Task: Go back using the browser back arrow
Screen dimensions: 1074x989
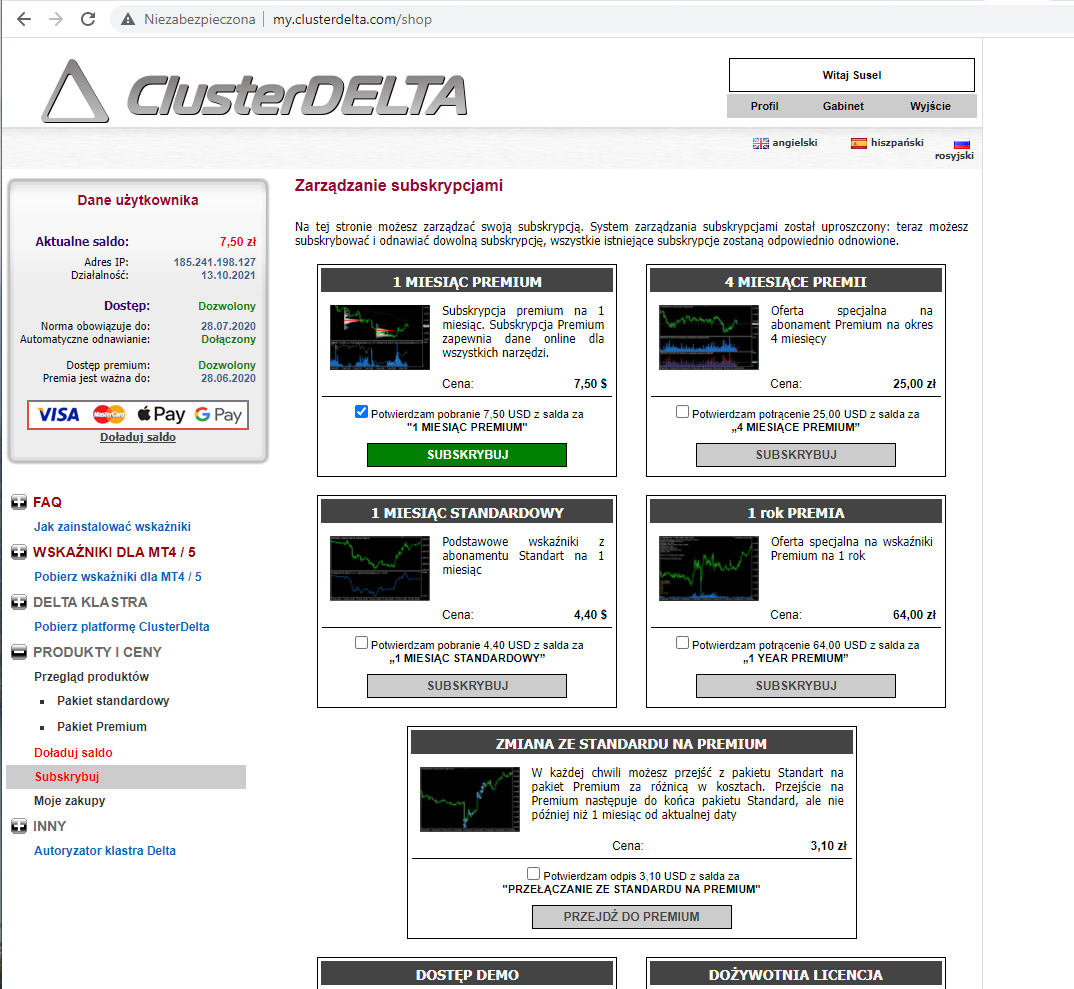Action: (x=24, y=19)
